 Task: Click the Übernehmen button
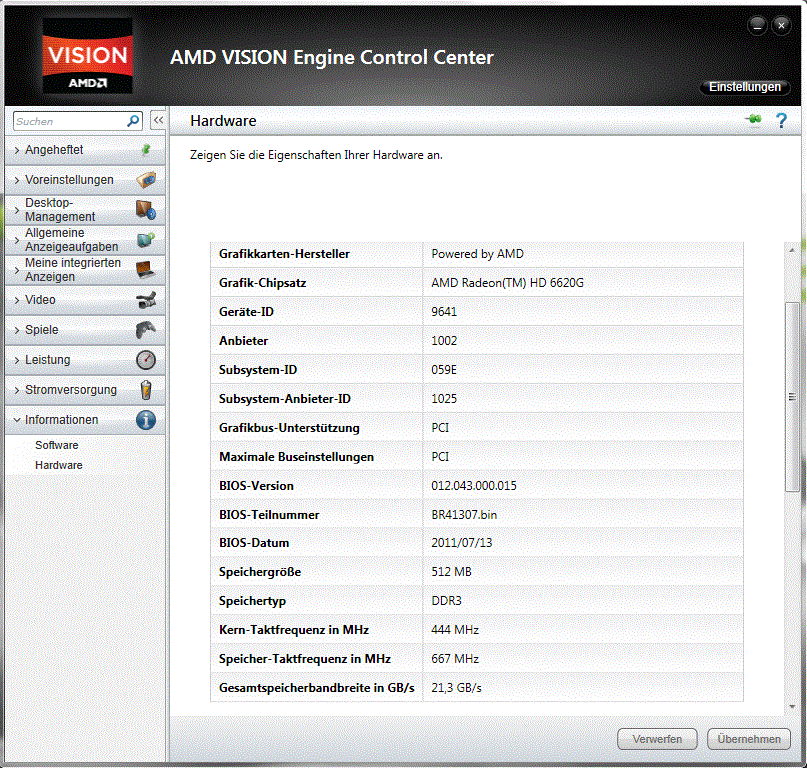click(x=749, y=739)
